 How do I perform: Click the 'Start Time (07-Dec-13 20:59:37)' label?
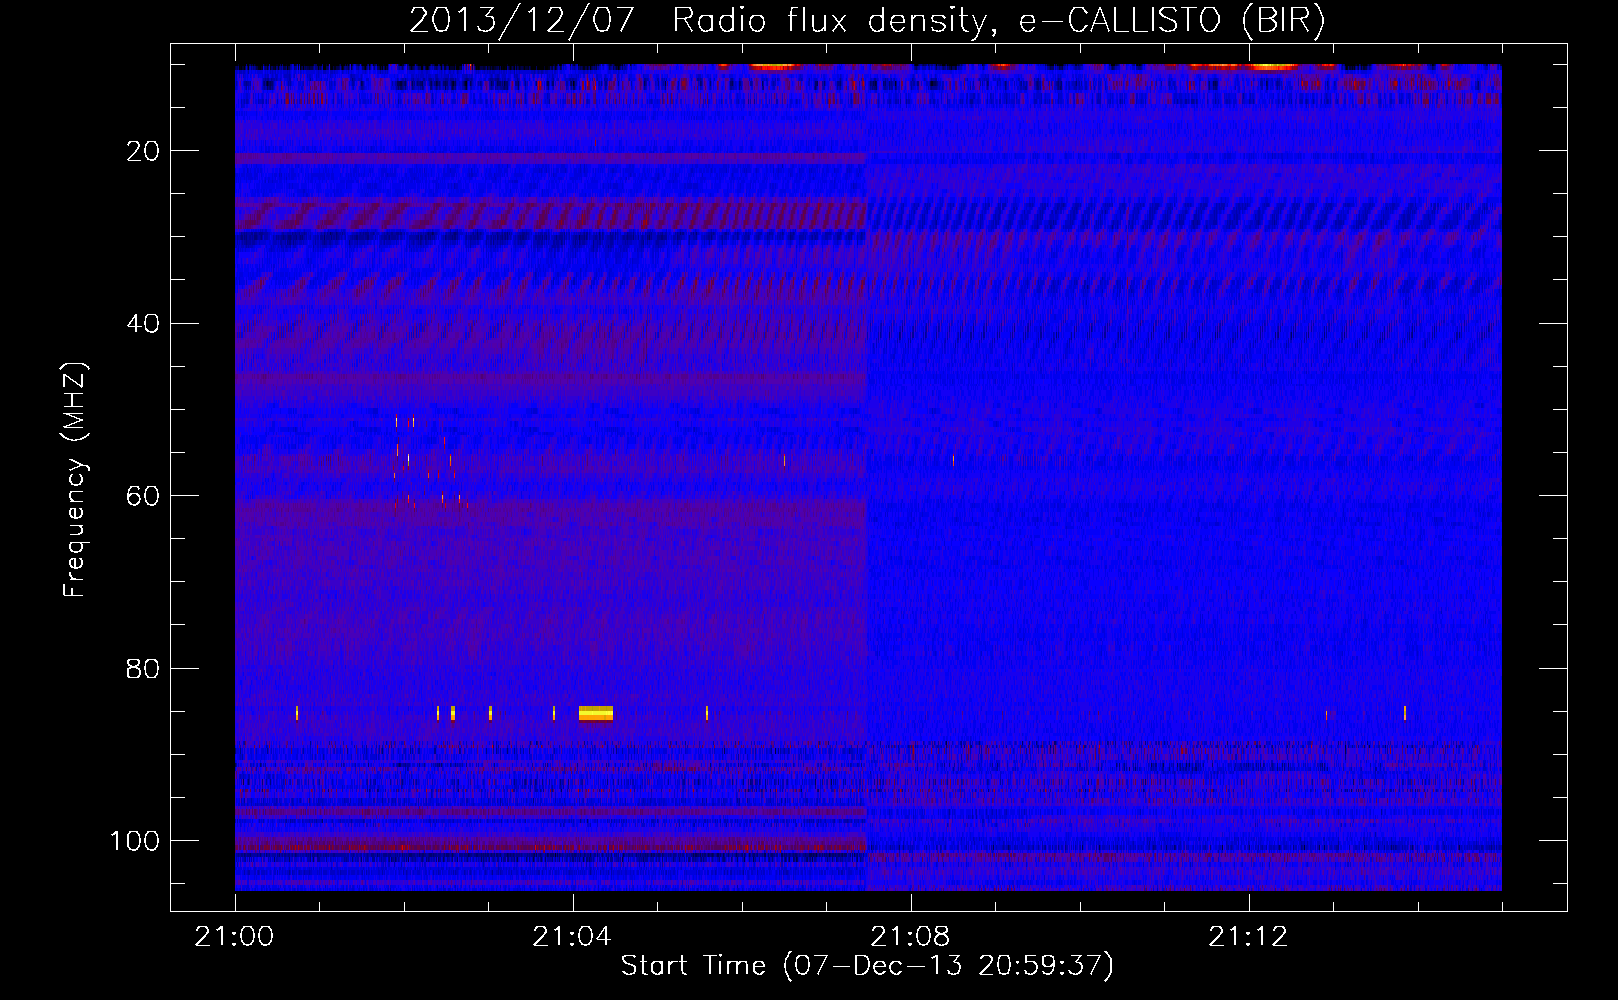click(867, 966)
